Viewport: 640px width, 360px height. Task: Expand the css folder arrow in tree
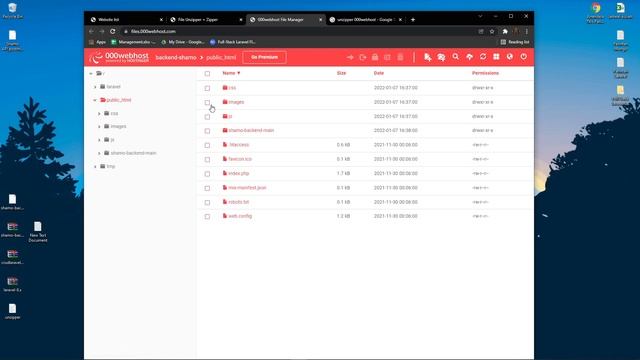coord(99,113)
